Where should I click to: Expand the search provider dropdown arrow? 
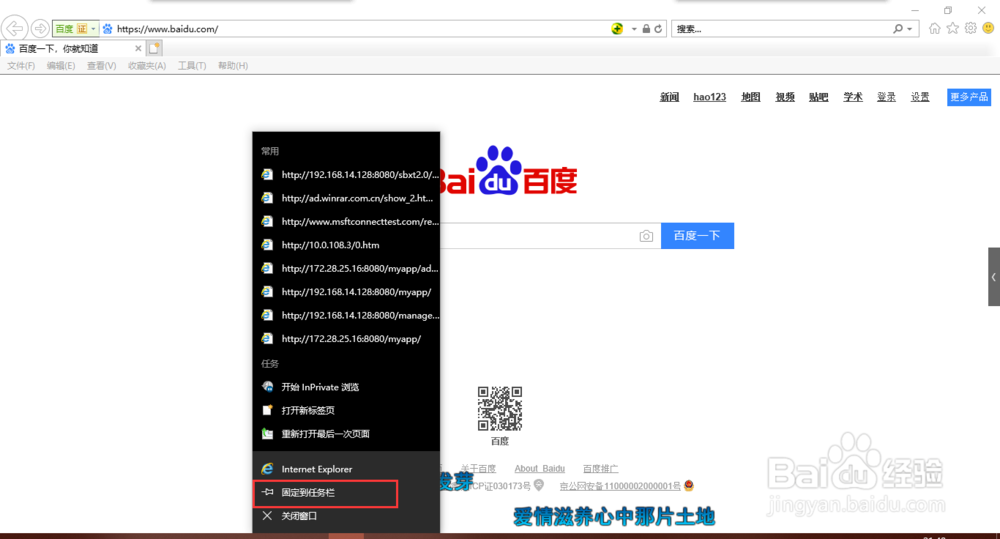click(x=909, y=29)
